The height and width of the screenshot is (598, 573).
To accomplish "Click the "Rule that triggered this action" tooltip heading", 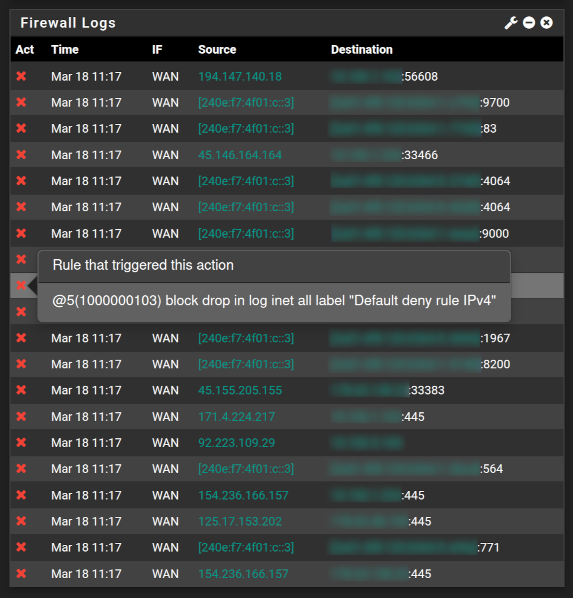I will click(x=143, y=265).
